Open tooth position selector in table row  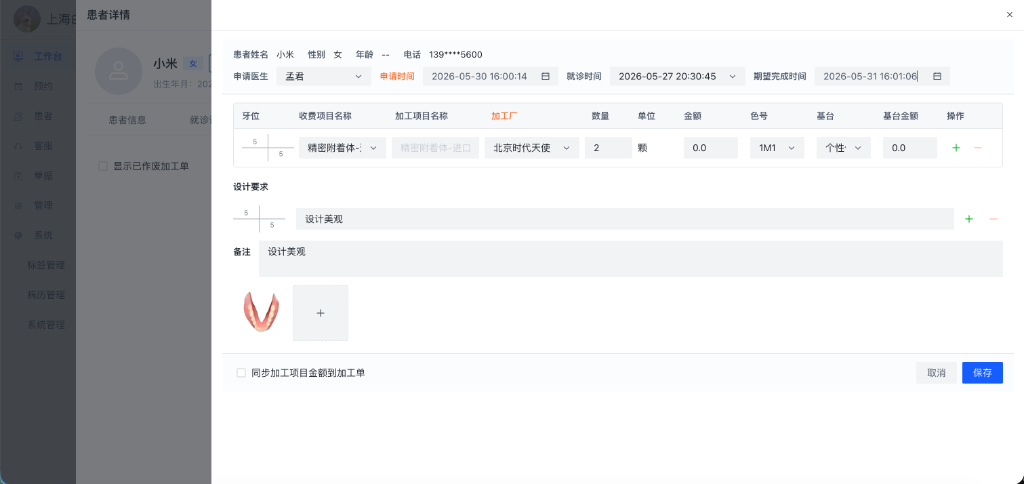(x=268, y=148)
